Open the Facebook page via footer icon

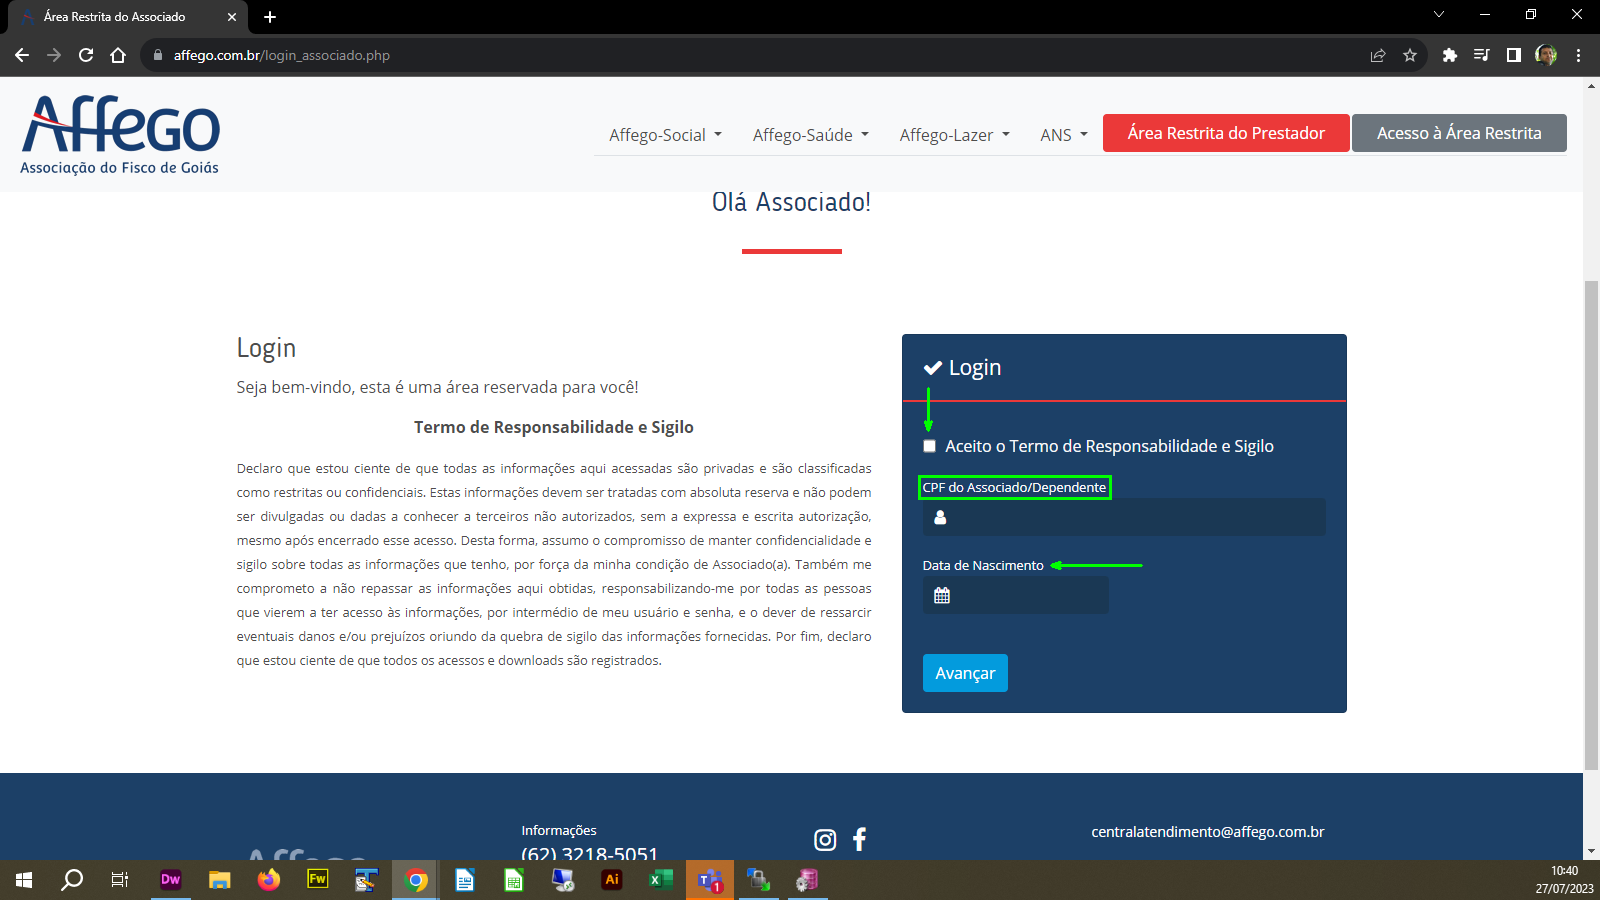coord(859,840)
